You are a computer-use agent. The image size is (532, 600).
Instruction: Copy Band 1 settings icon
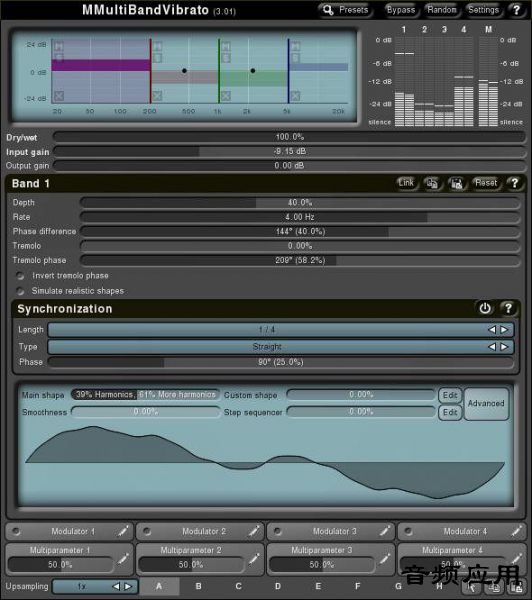[432, 183]
